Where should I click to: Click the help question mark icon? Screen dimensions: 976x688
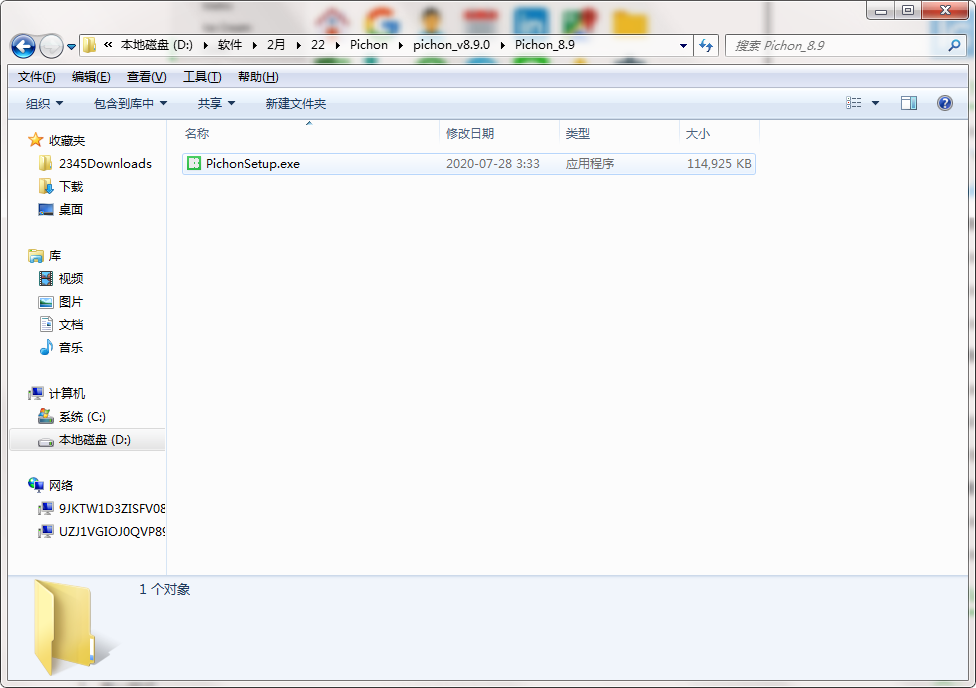[944, 103]
